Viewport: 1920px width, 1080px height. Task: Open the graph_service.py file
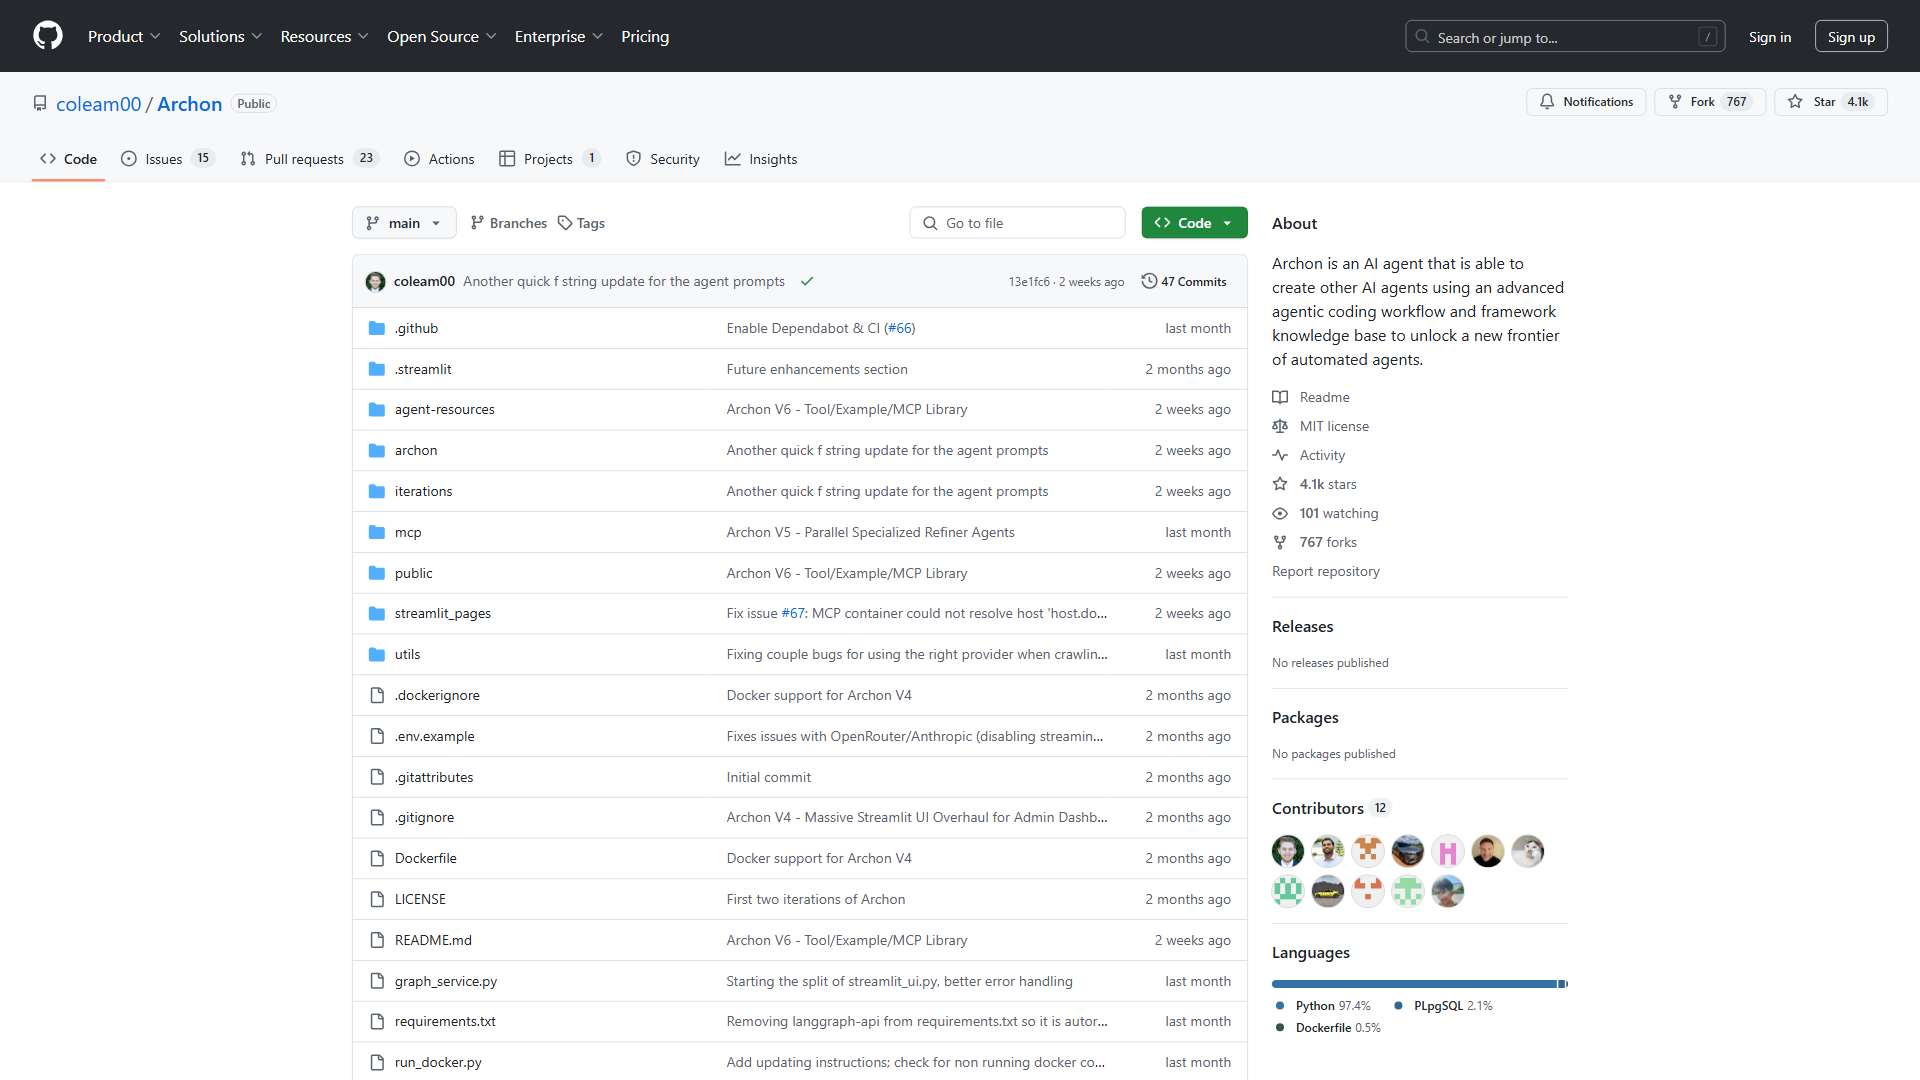click(x=446, y=982)
